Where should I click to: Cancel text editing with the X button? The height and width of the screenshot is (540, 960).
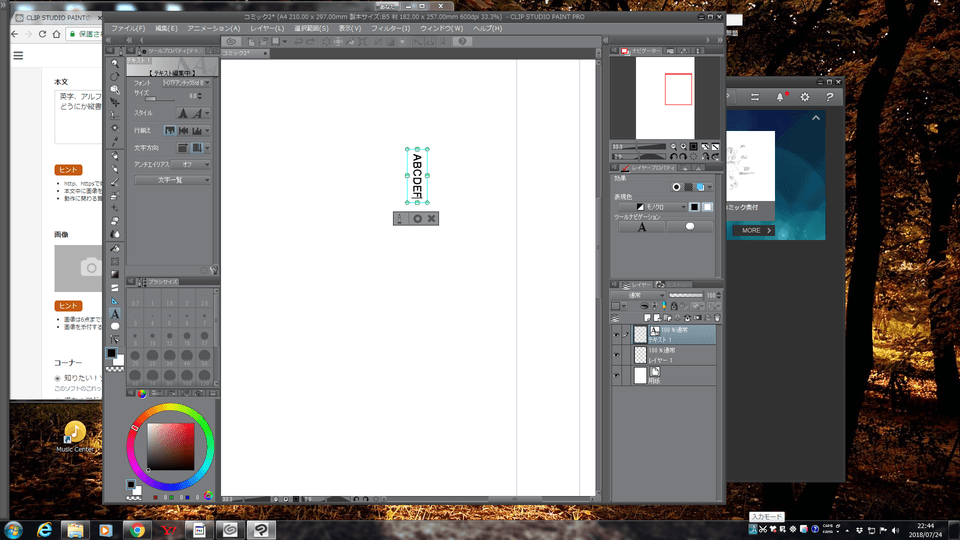431,218
